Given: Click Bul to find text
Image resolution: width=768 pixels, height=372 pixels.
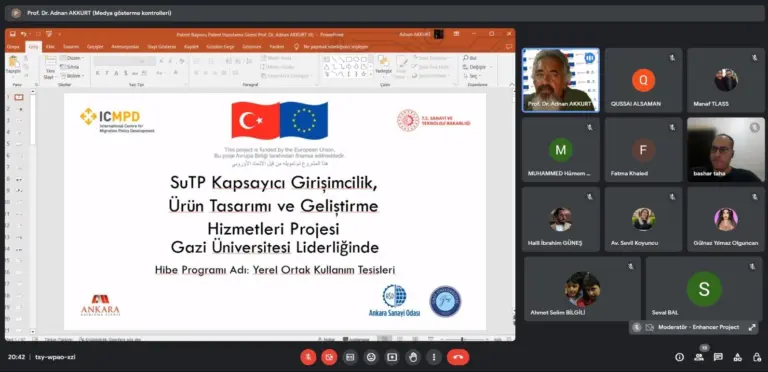Looking at the screenshot, I should pos(470,58).
